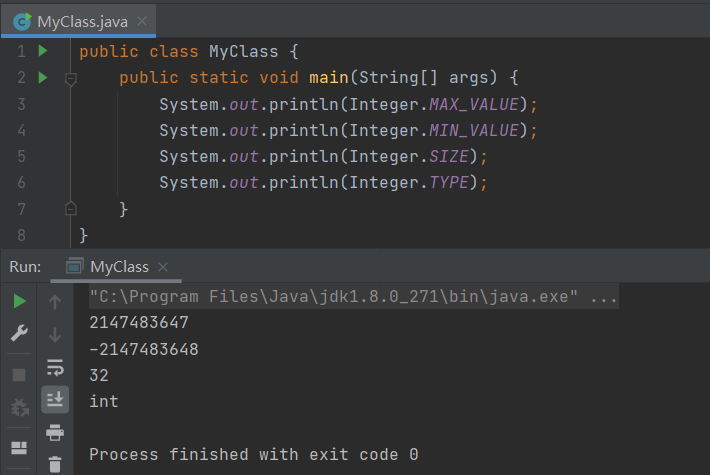Click the console output 32

point(99,375)
